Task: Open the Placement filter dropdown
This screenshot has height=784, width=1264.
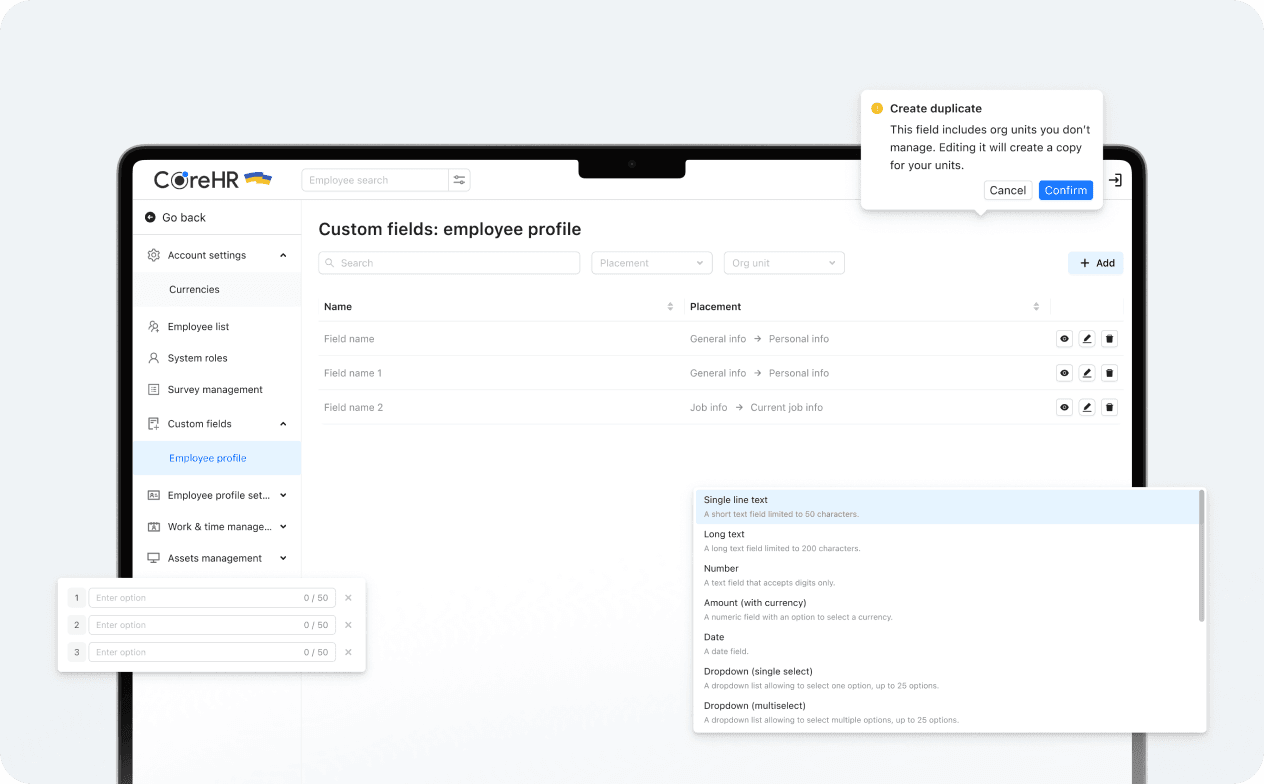Action: click(651, 263)
